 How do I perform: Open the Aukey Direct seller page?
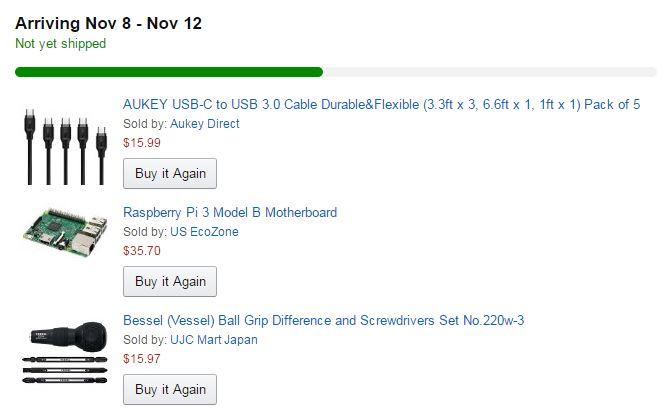tap(205, 124)
